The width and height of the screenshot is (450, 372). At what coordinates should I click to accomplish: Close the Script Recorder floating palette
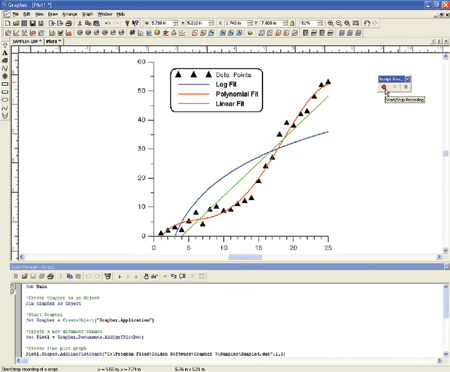[x=408, y=79]
